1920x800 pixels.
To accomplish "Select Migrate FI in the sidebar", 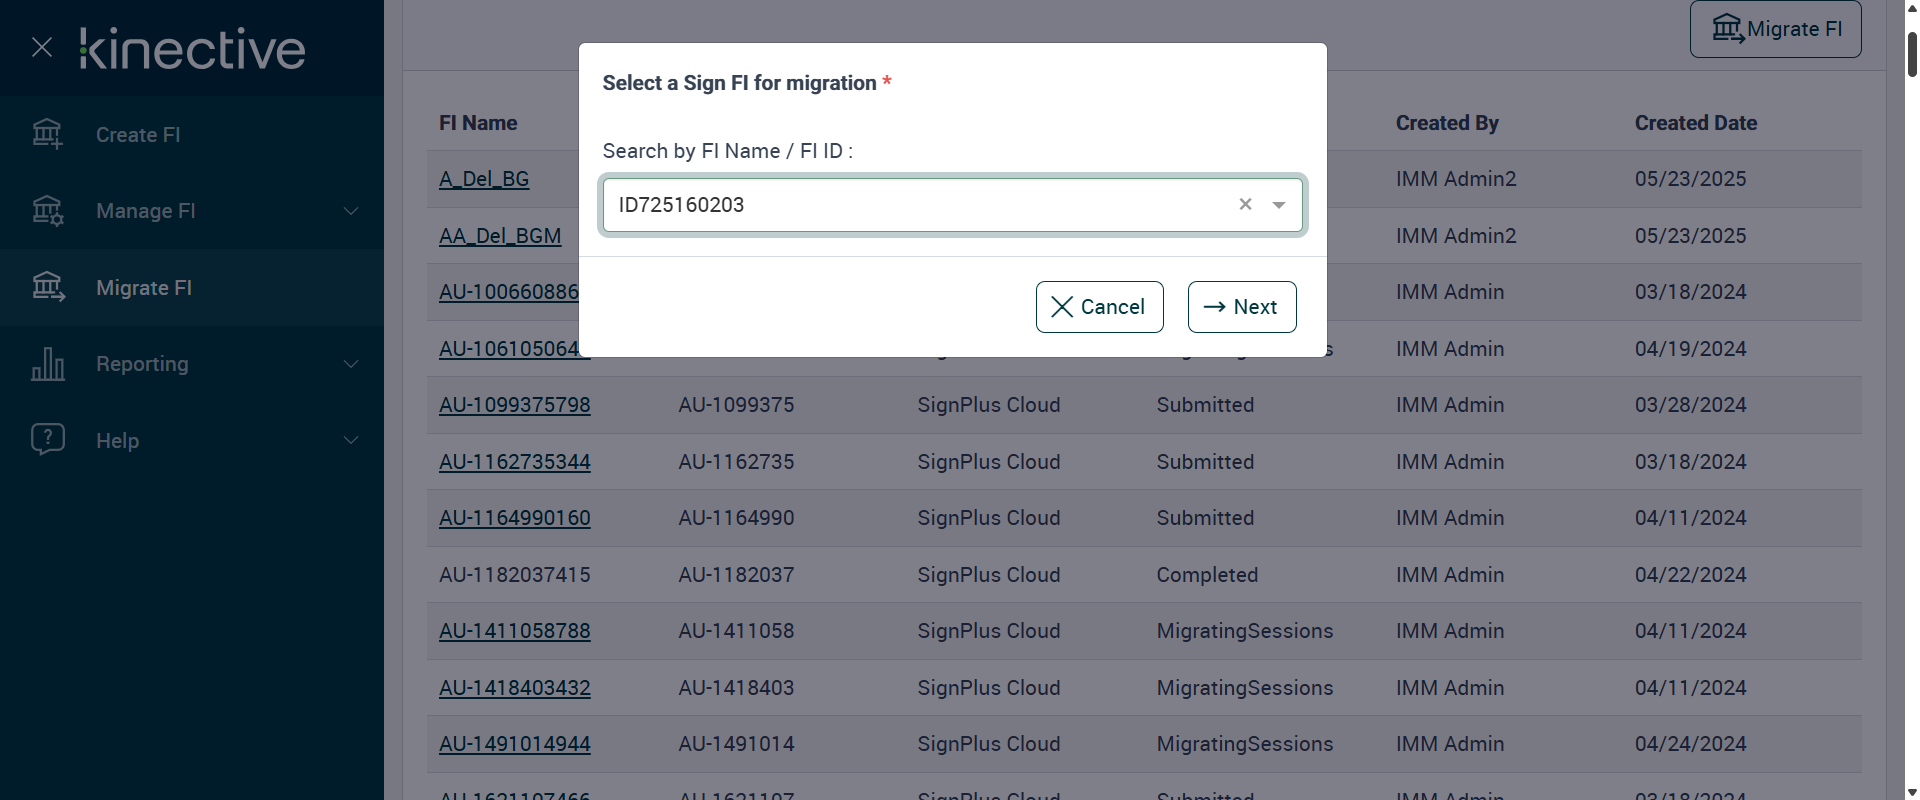I will (x=144, y=288).
